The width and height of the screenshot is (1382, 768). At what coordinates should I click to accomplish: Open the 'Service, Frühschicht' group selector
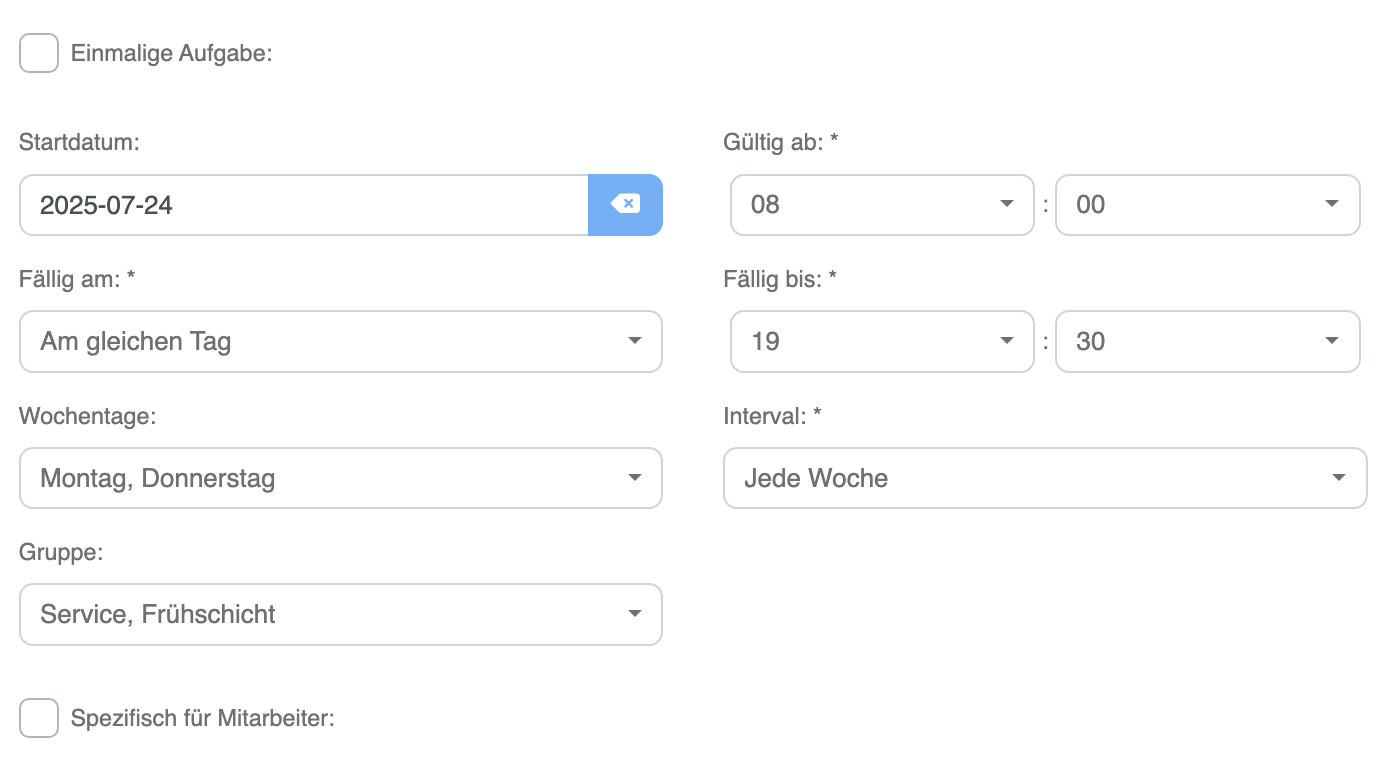[341, 614]
